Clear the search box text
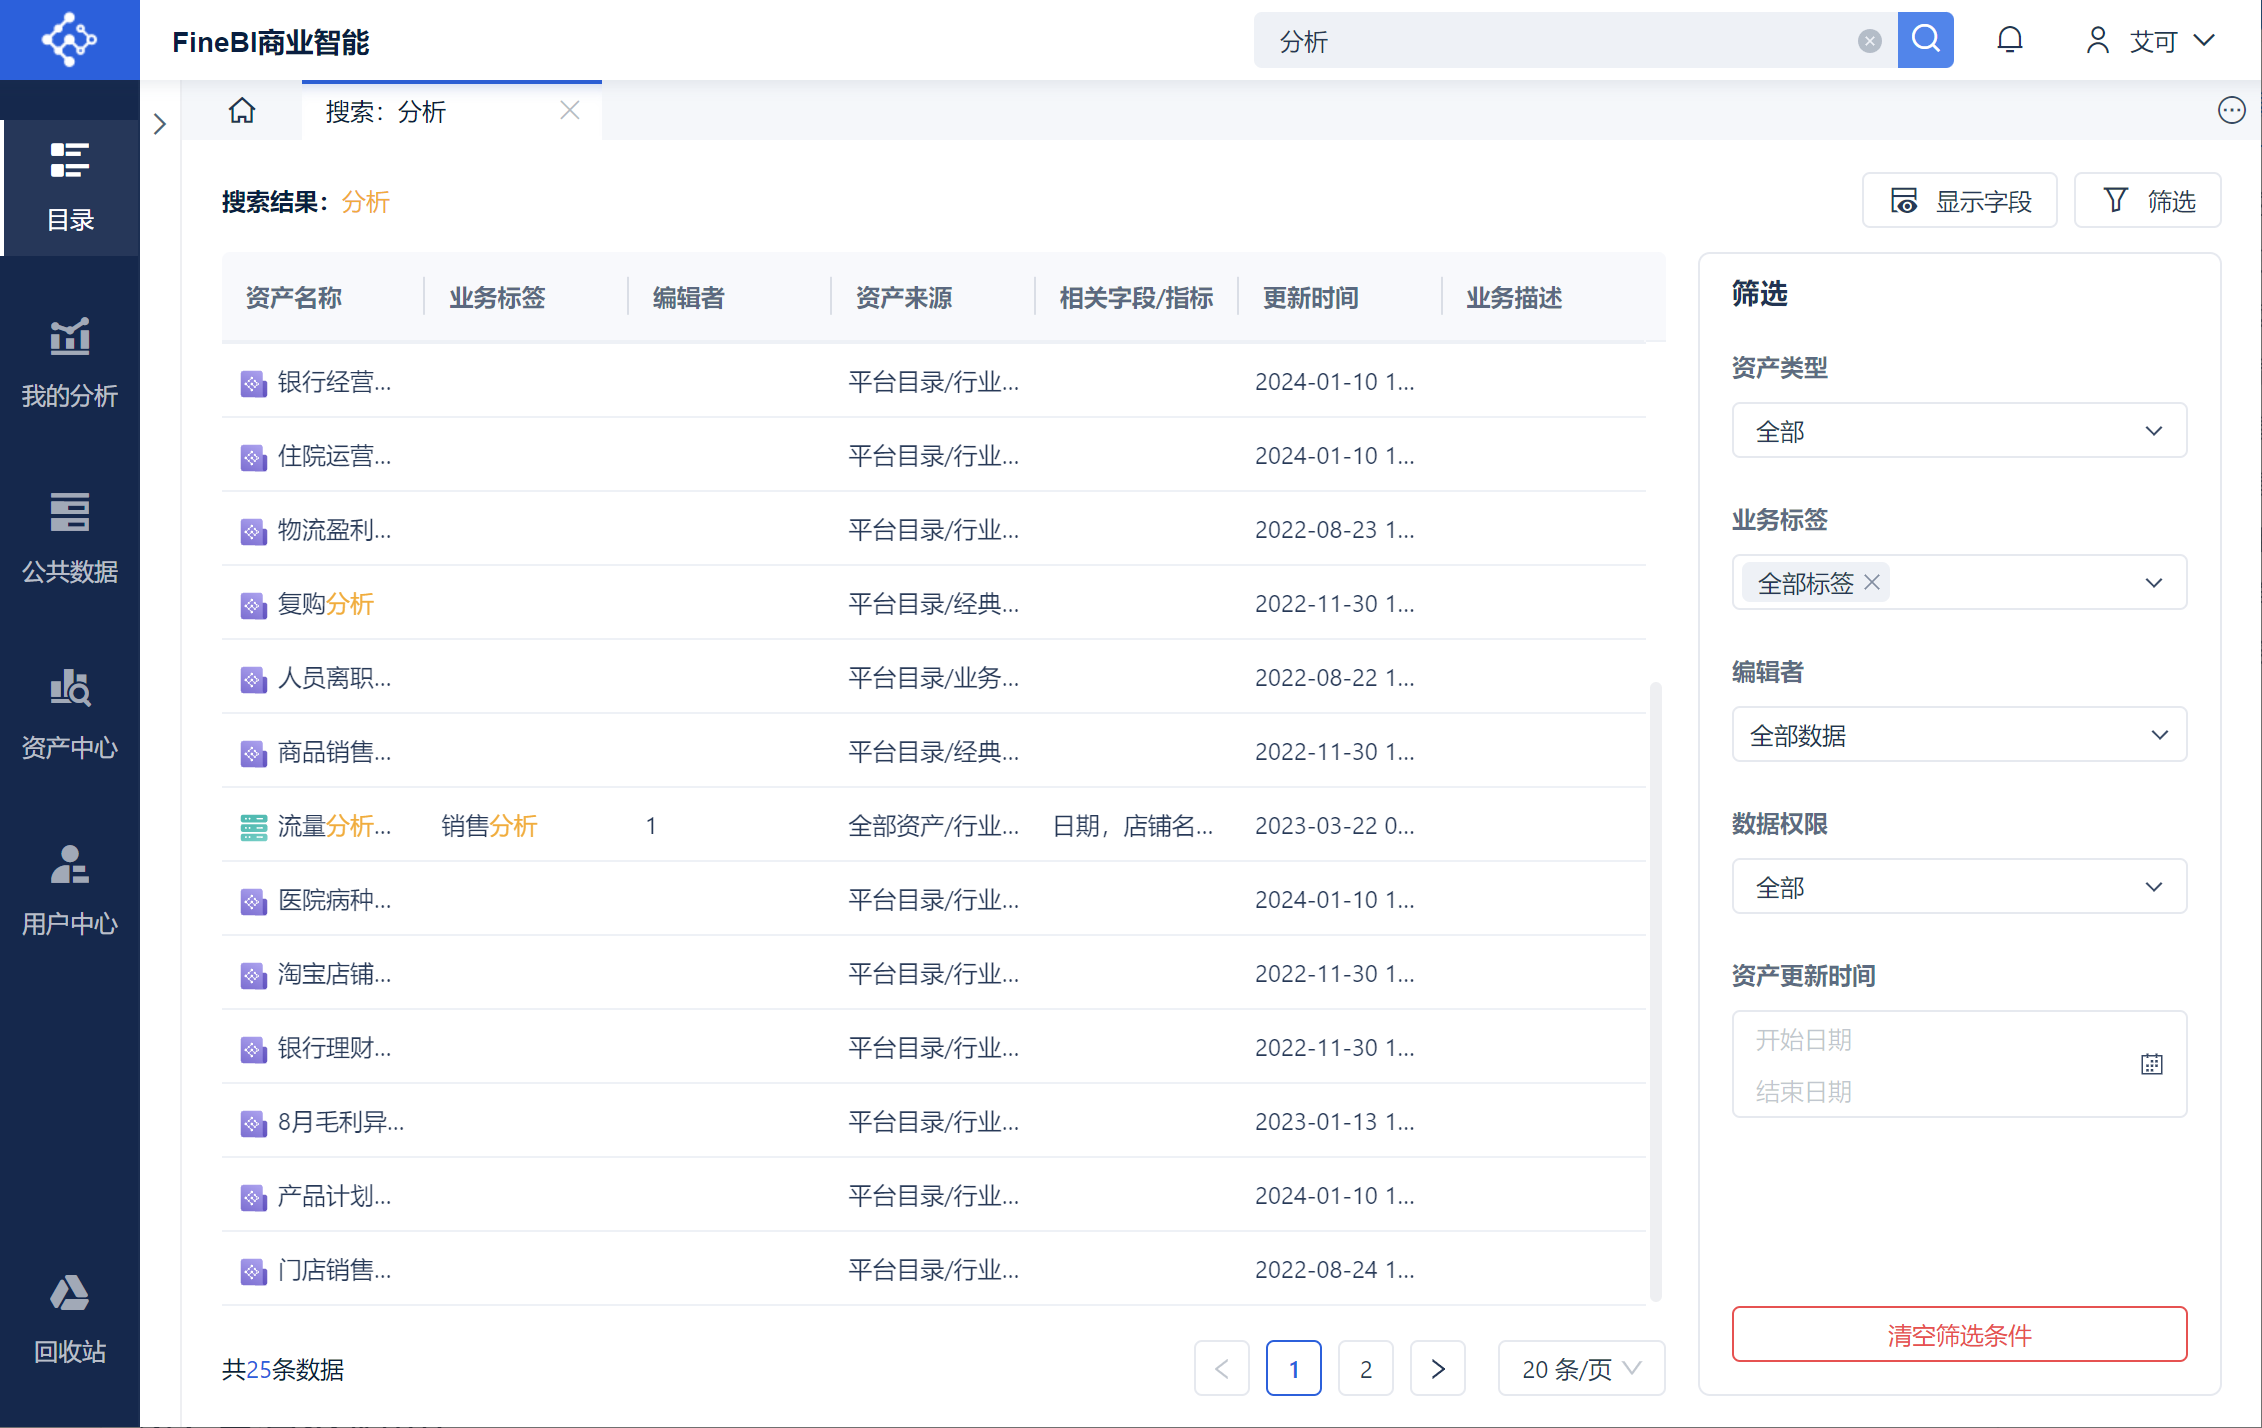The width and height of the screenshot is (2262, 1428). pyautogui.click(x=1869, y=41)
